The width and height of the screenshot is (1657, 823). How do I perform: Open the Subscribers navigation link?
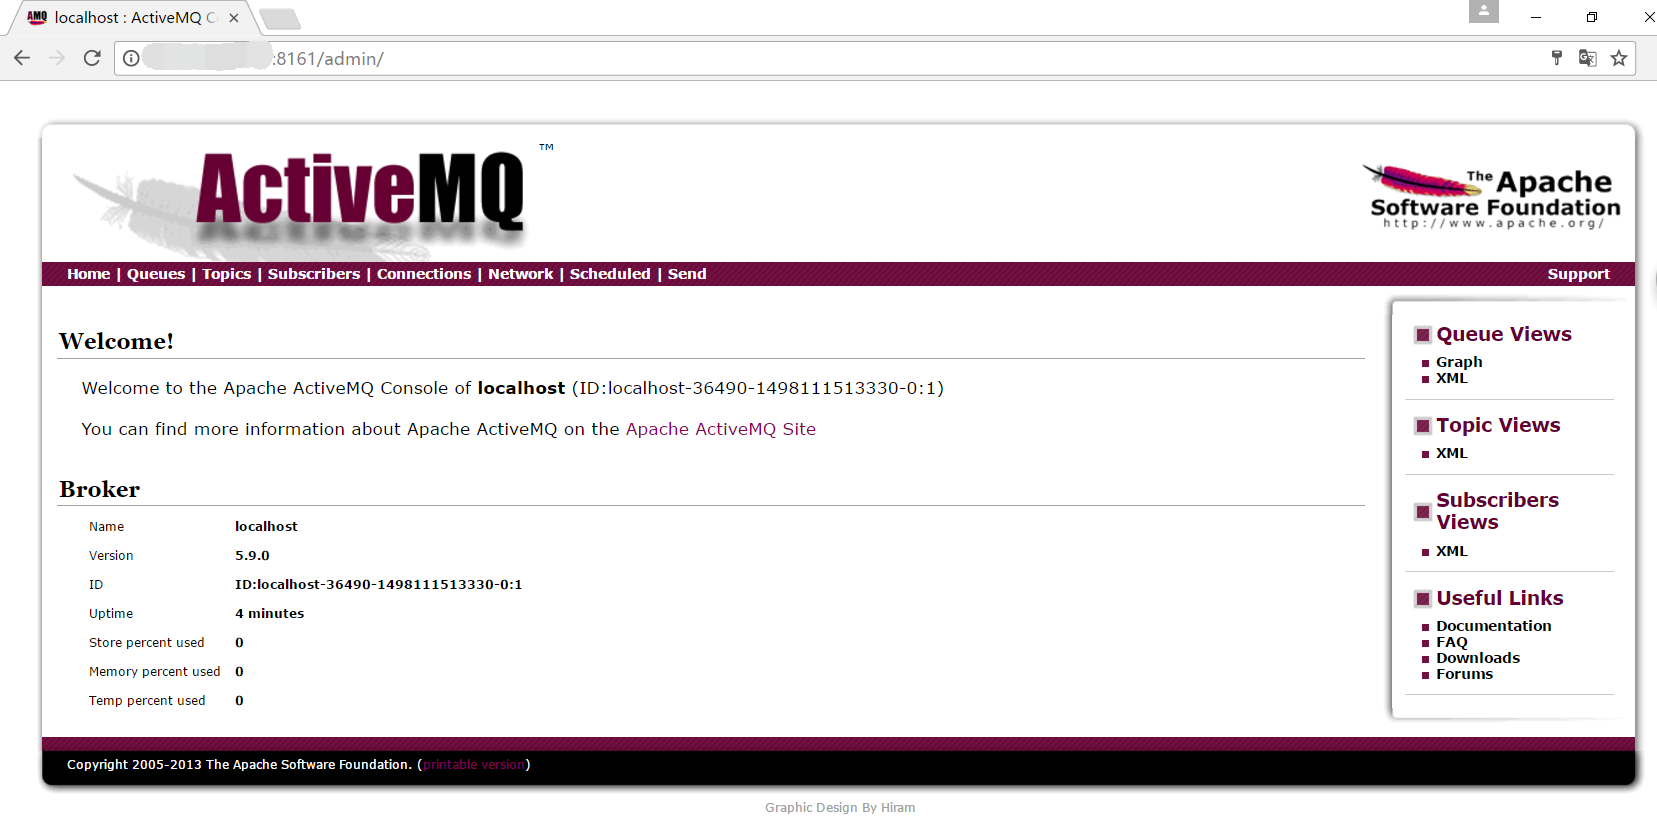[x=314, y=274]
